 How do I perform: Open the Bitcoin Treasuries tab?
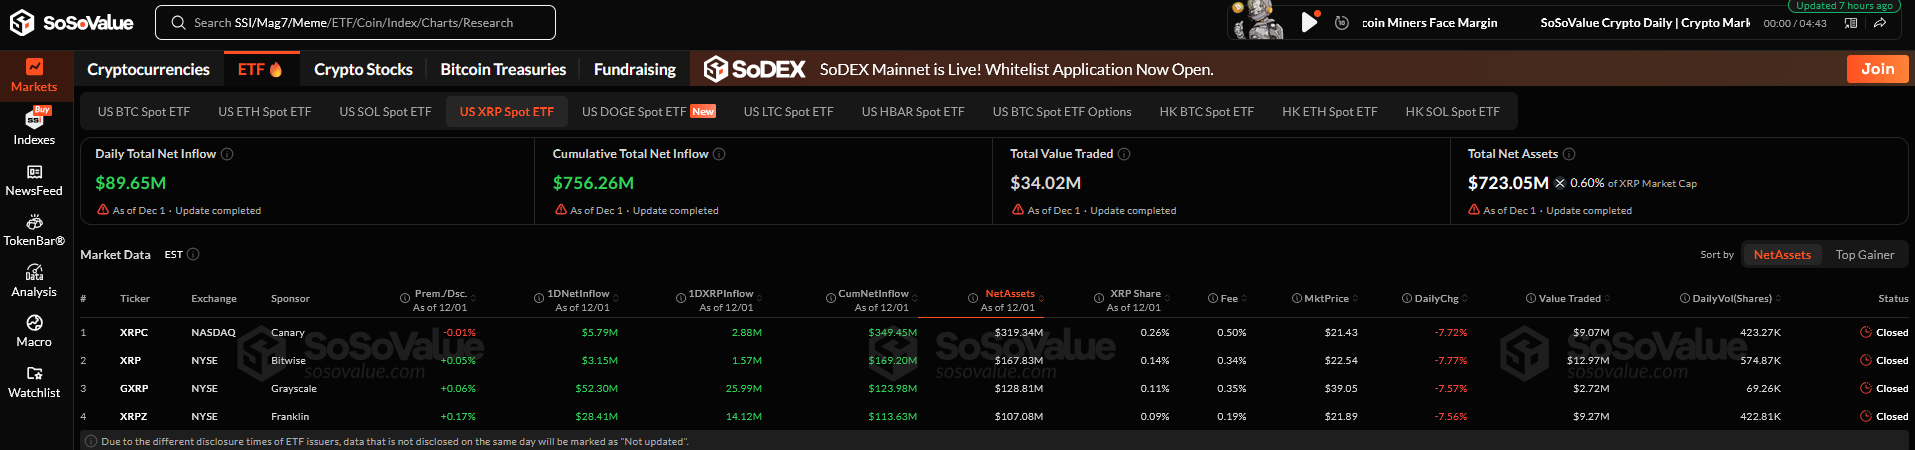[503, 69]
